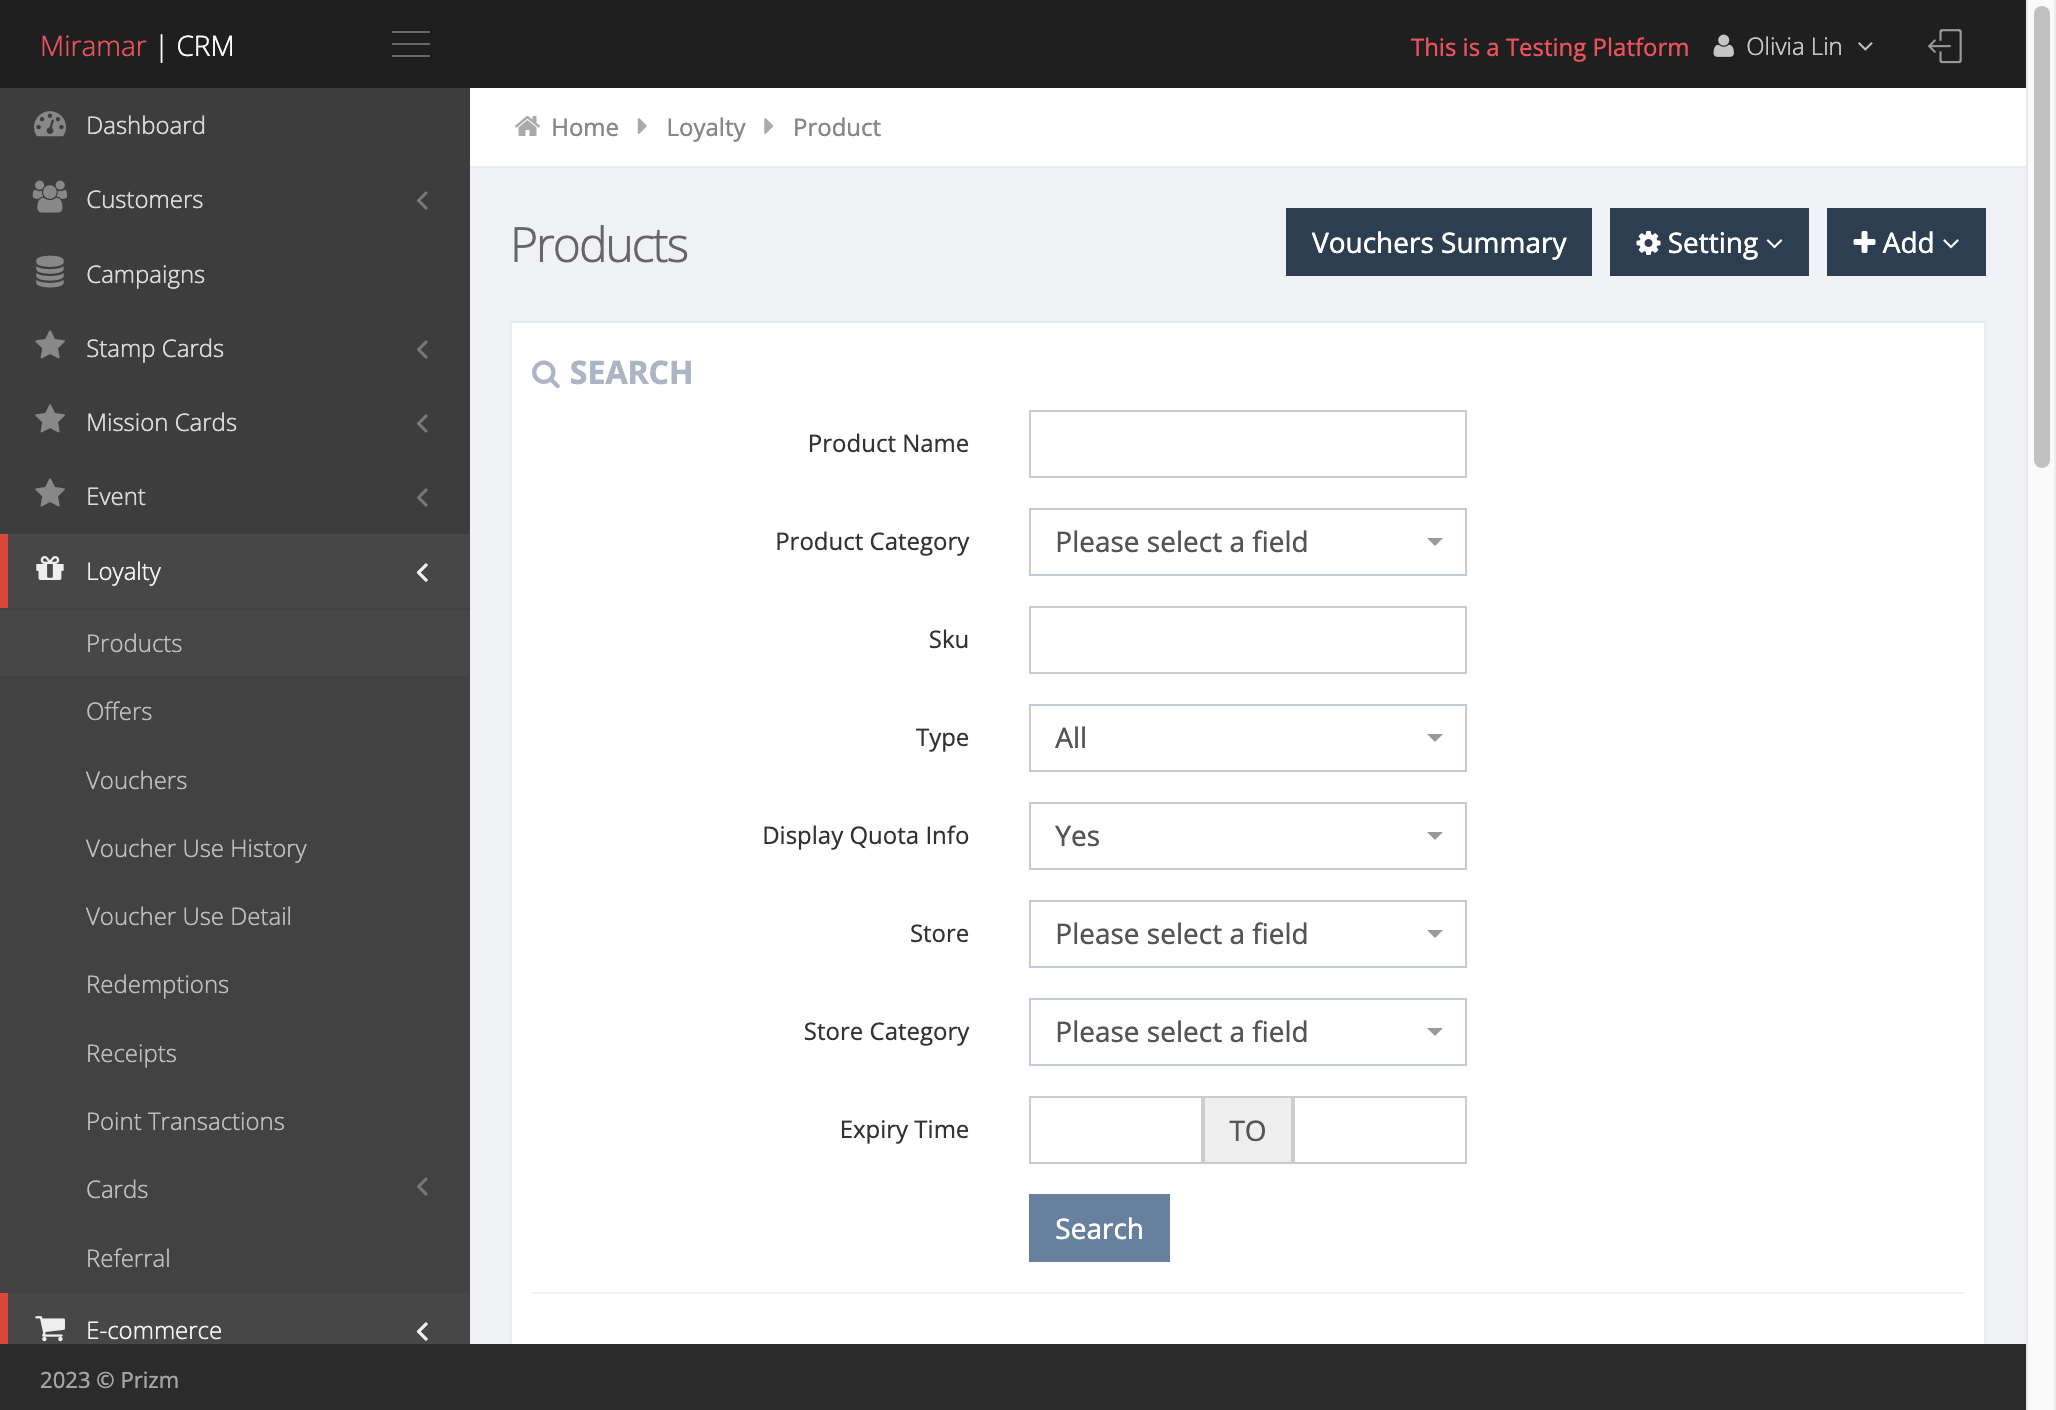Click the Expiry Time start date field

click(1115, 1130)
